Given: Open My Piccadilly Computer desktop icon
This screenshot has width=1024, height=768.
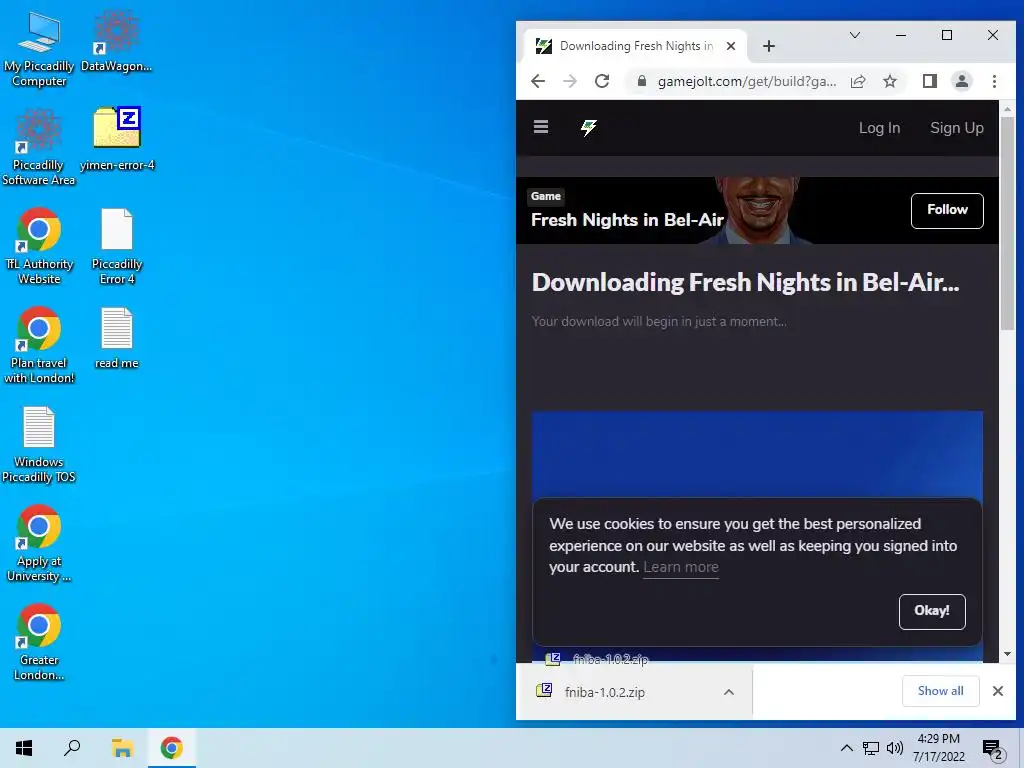Looking at the screenshot, I should (39, 49).
